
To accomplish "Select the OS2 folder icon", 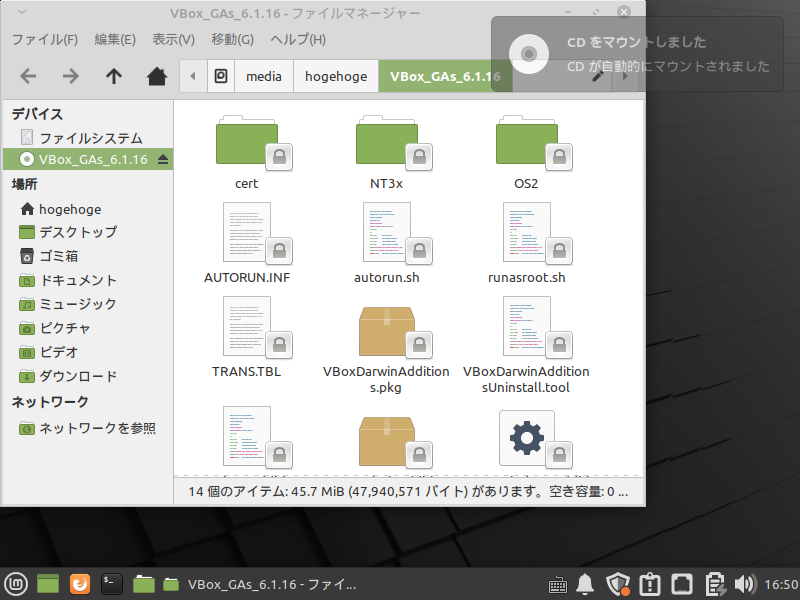I will click(527, 142).
